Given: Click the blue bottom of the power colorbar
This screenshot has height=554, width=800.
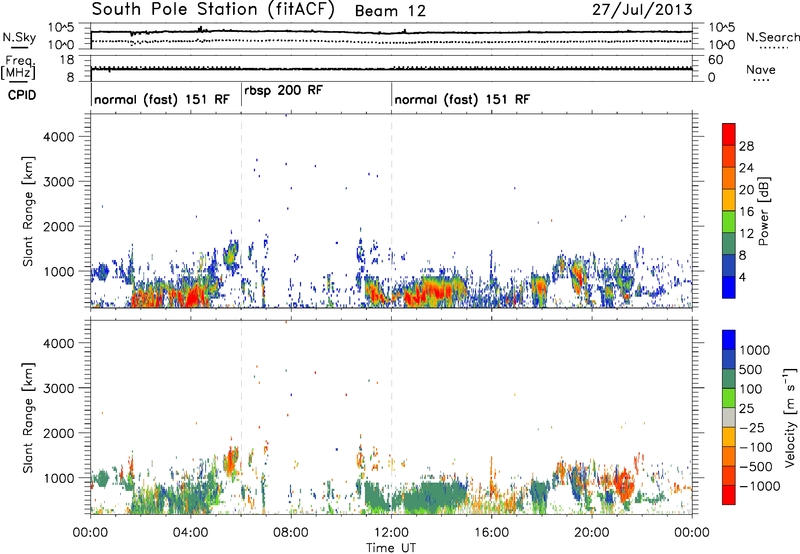Looking at the screenshot, I should point(729,287).
